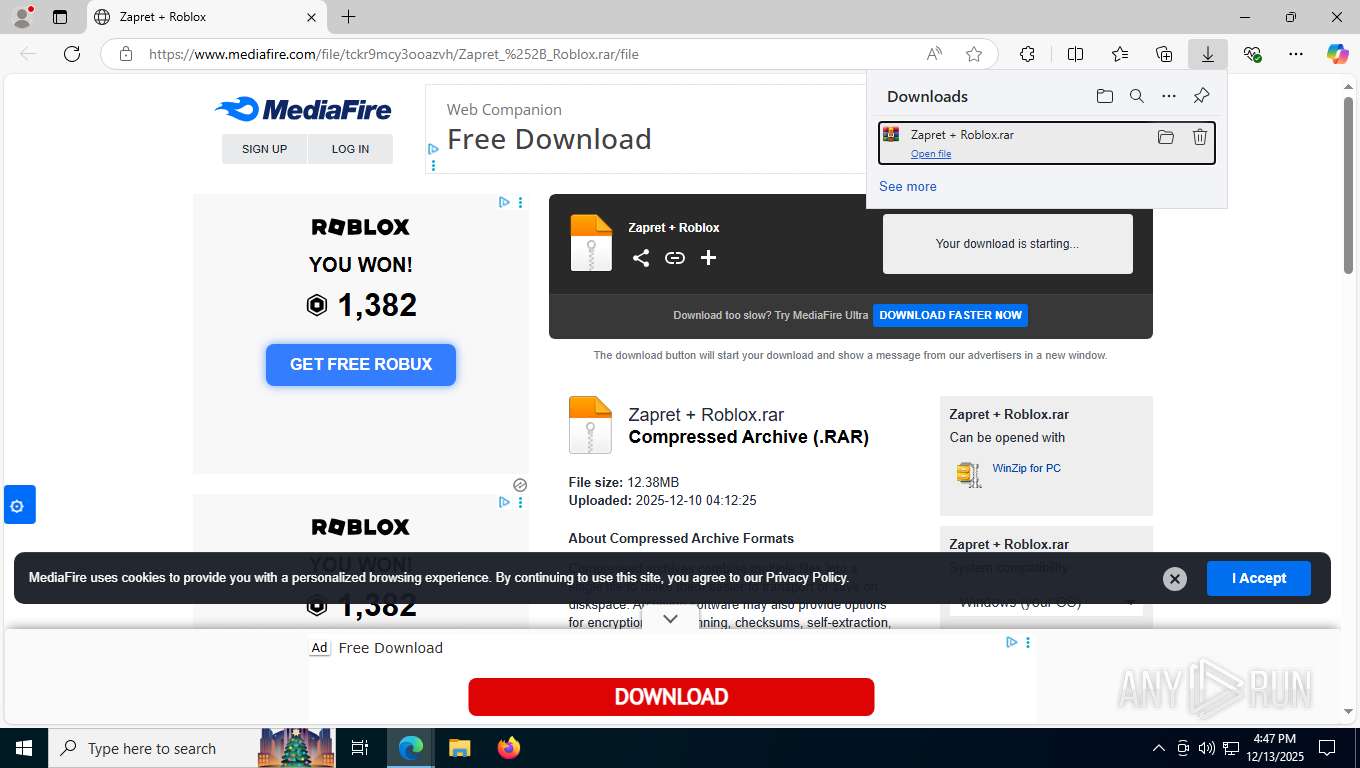Close the Zapret + Roblox tab
Viewport: 1360px width, 768px height.
pyautogui.click(x=311, y=17)
